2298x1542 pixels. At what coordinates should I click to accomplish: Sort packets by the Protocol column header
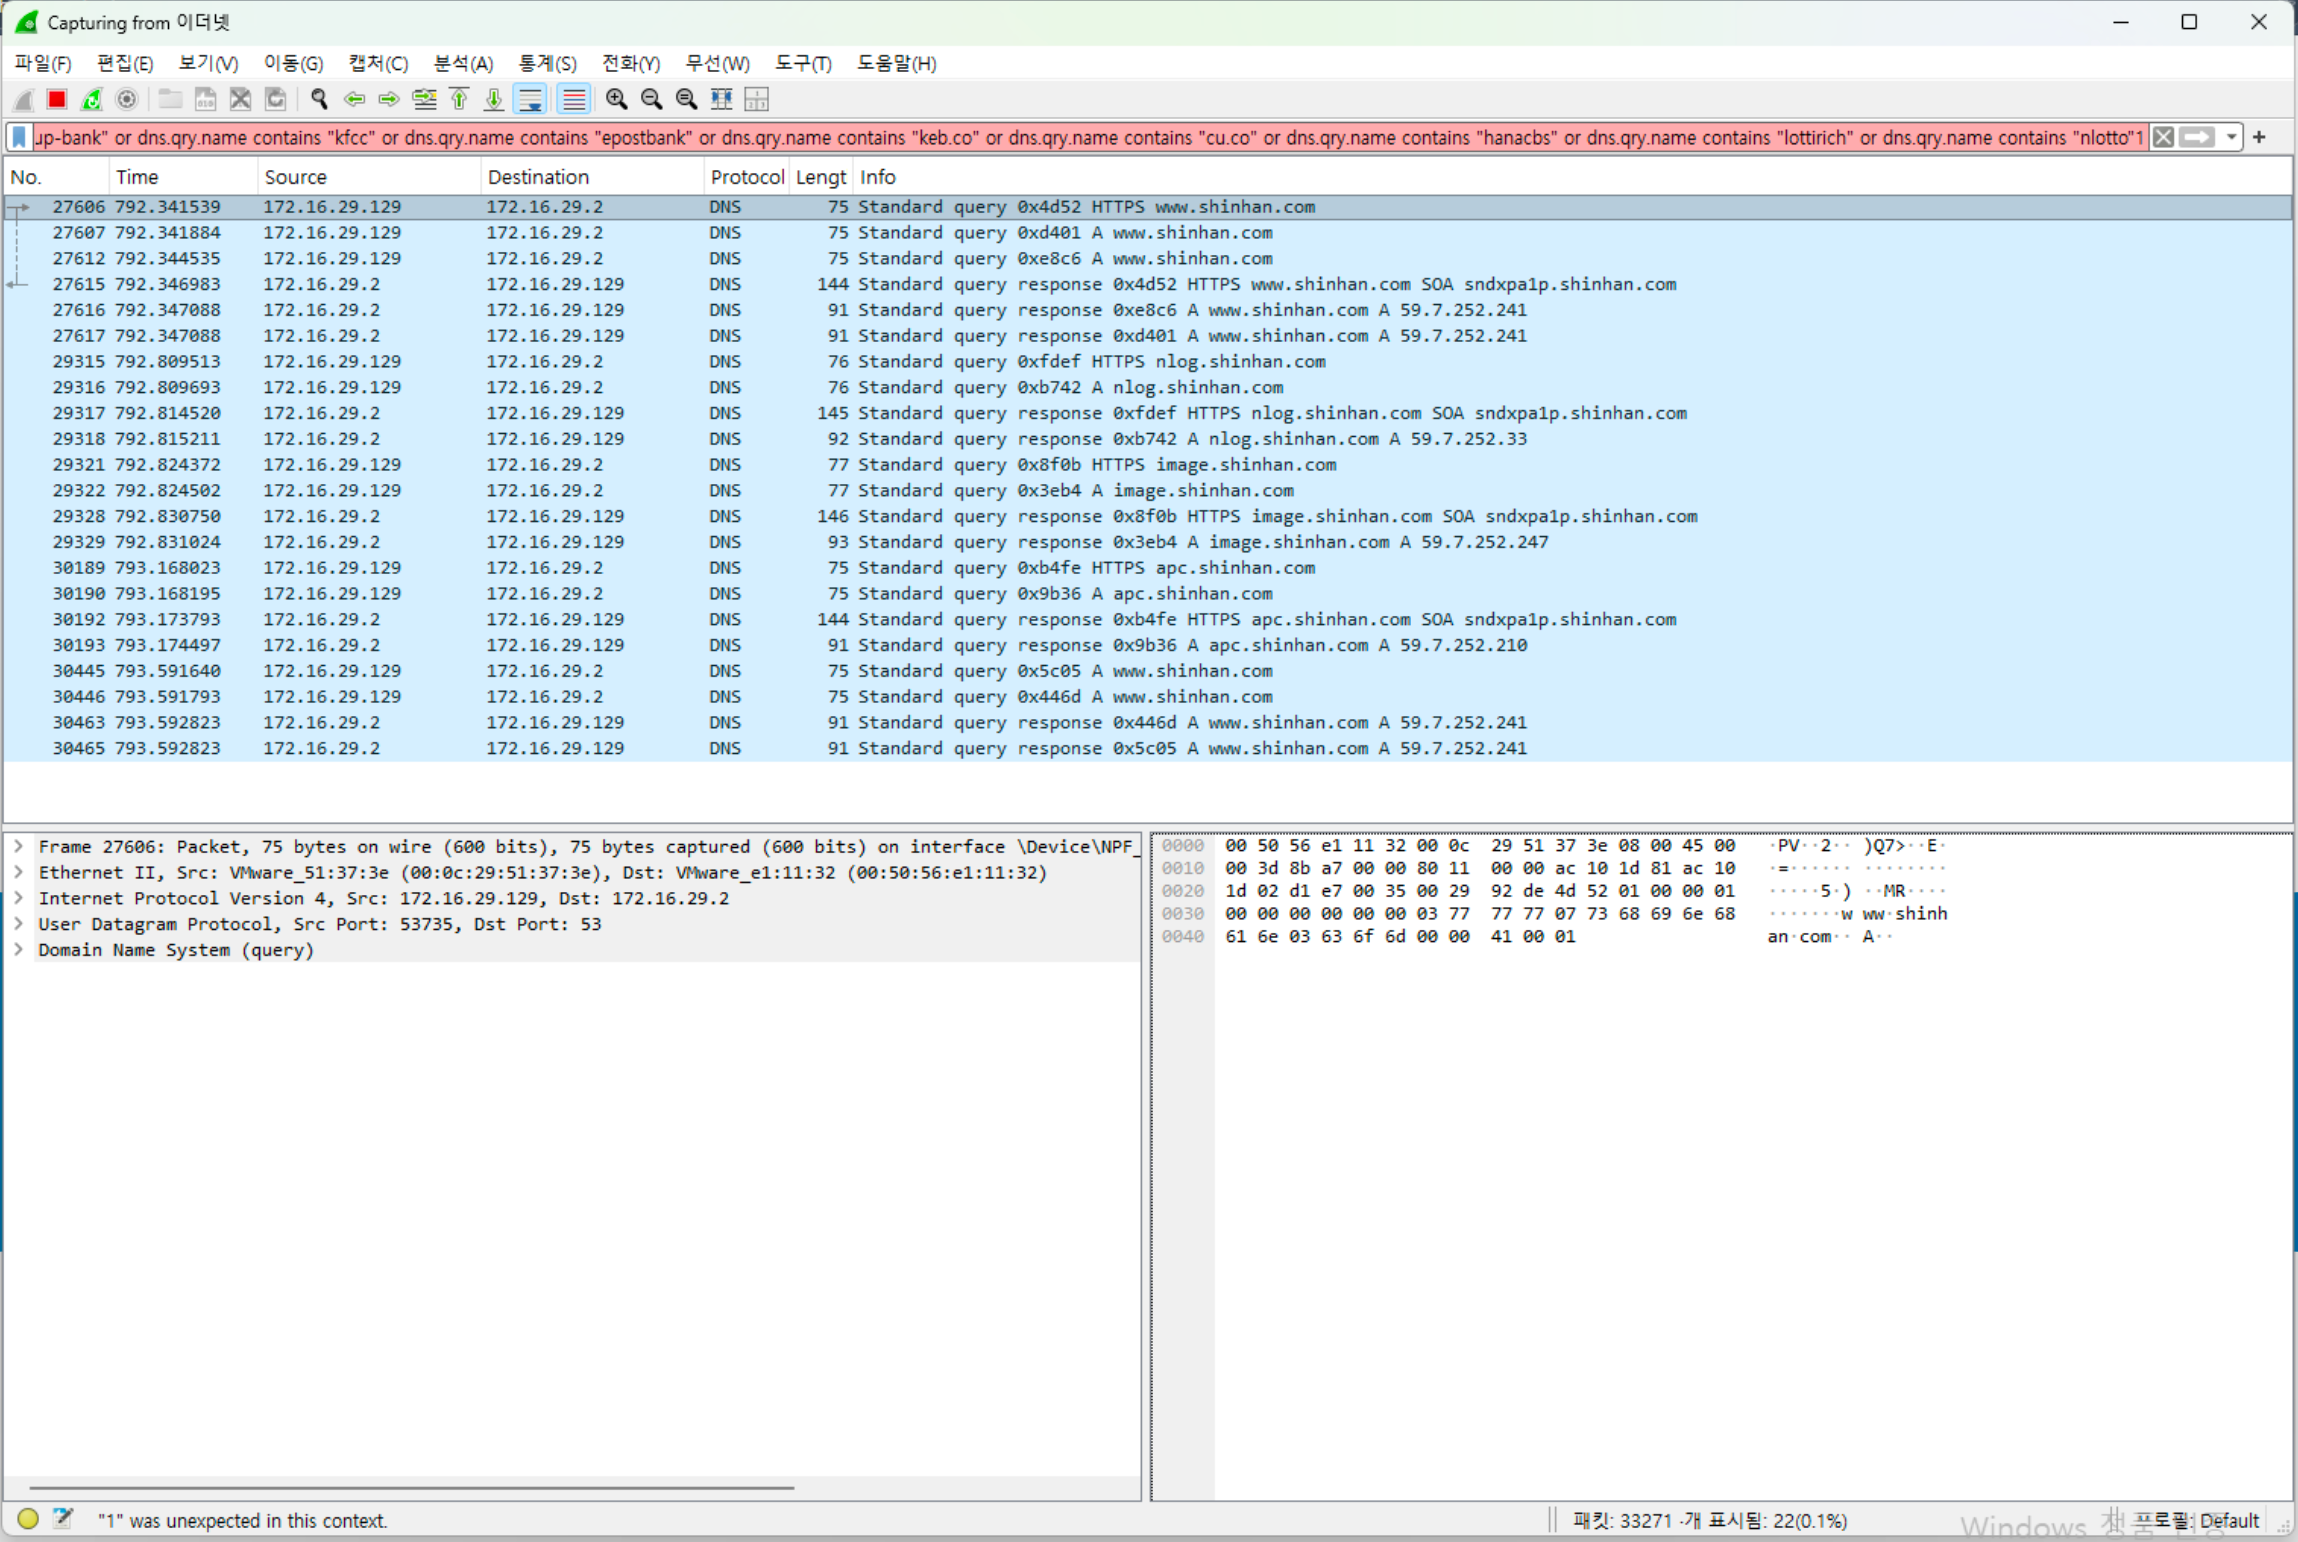746,177
